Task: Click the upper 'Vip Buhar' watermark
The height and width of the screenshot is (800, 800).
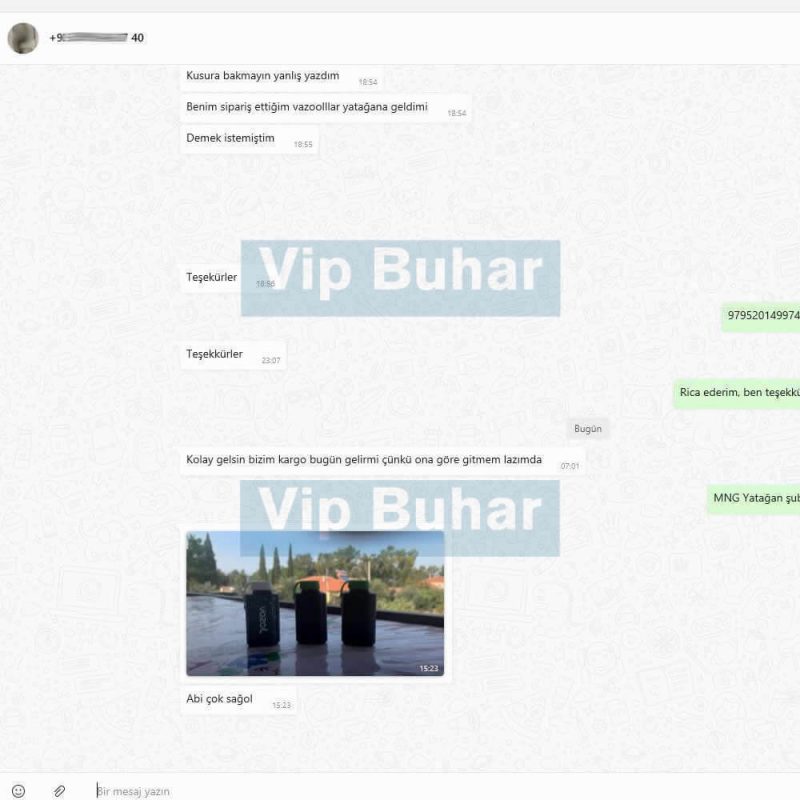Action: point(401,278)
